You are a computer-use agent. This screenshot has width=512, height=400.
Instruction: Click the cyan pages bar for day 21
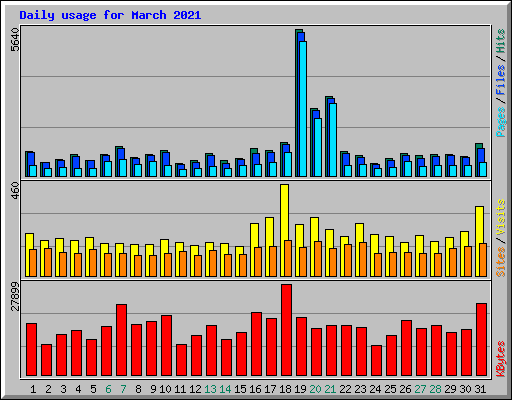[333, 140]
